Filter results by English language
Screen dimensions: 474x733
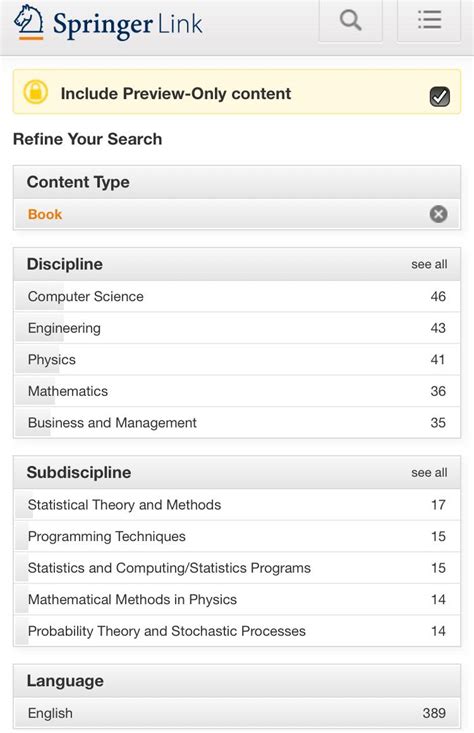coord(237,713)
